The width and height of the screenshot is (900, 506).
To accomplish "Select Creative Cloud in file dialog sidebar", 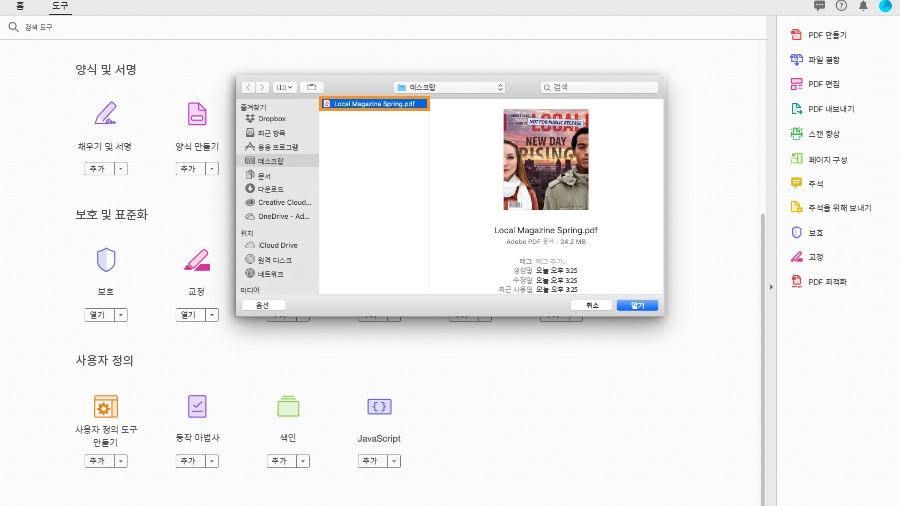I will (278, 203).
